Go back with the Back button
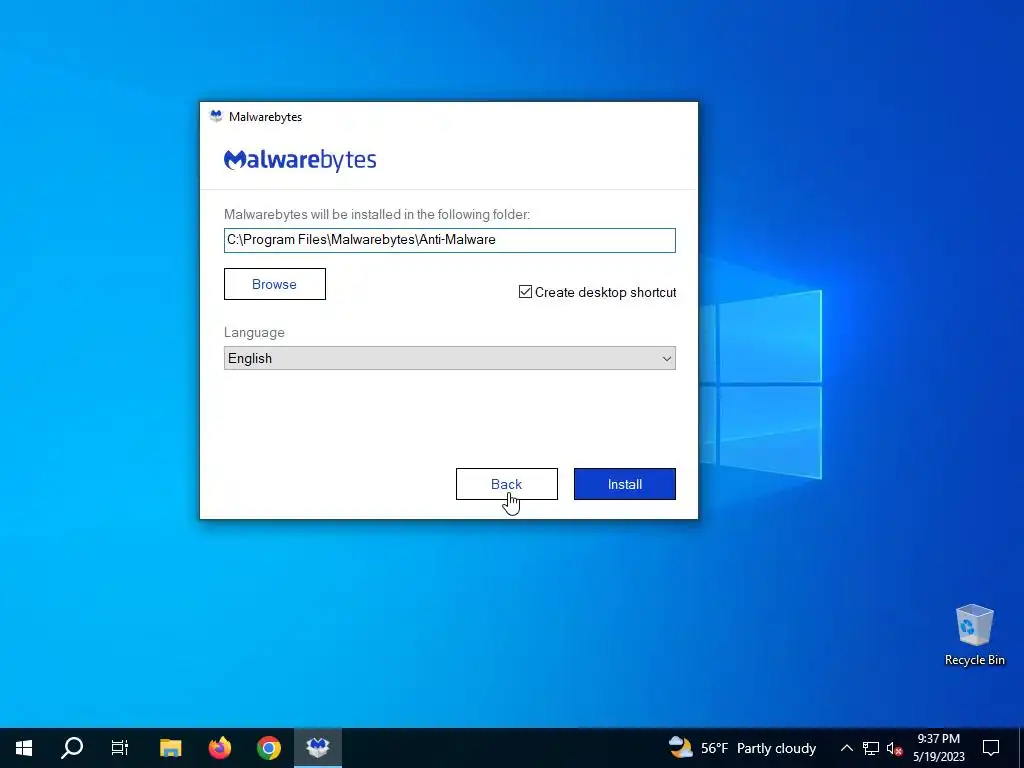Image resolution: width=1024 pixels, height=768 pixels. click(x=507, y=484)
